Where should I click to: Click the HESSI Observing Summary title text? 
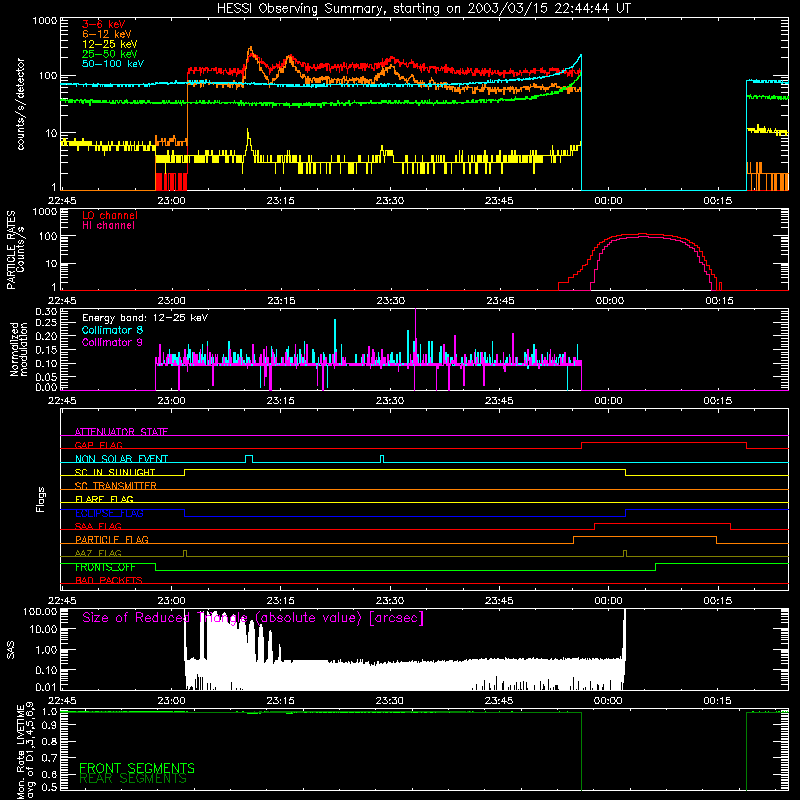(x=423, y=9)
